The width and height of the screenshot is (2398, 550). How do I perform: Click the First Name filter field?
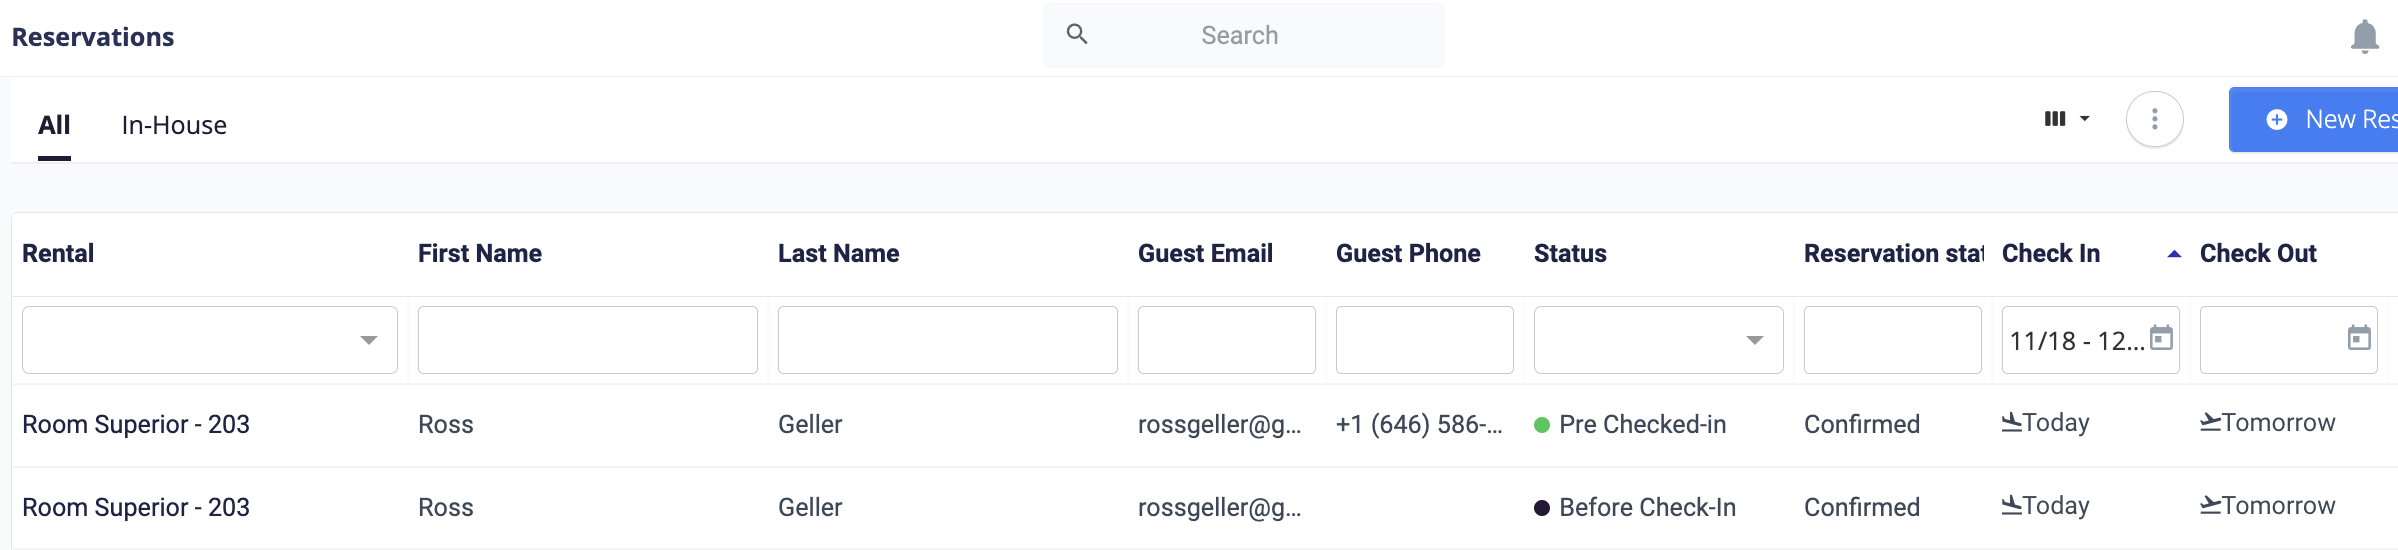pyautogui.click(x=588, y=340)
